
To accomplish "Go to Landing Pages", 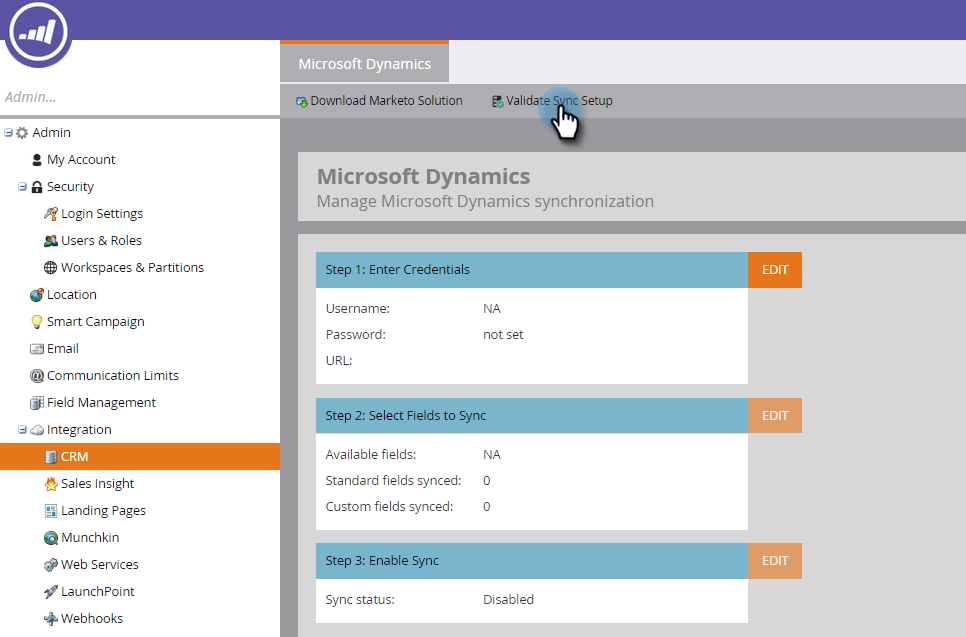I will (x=103, y=511).
